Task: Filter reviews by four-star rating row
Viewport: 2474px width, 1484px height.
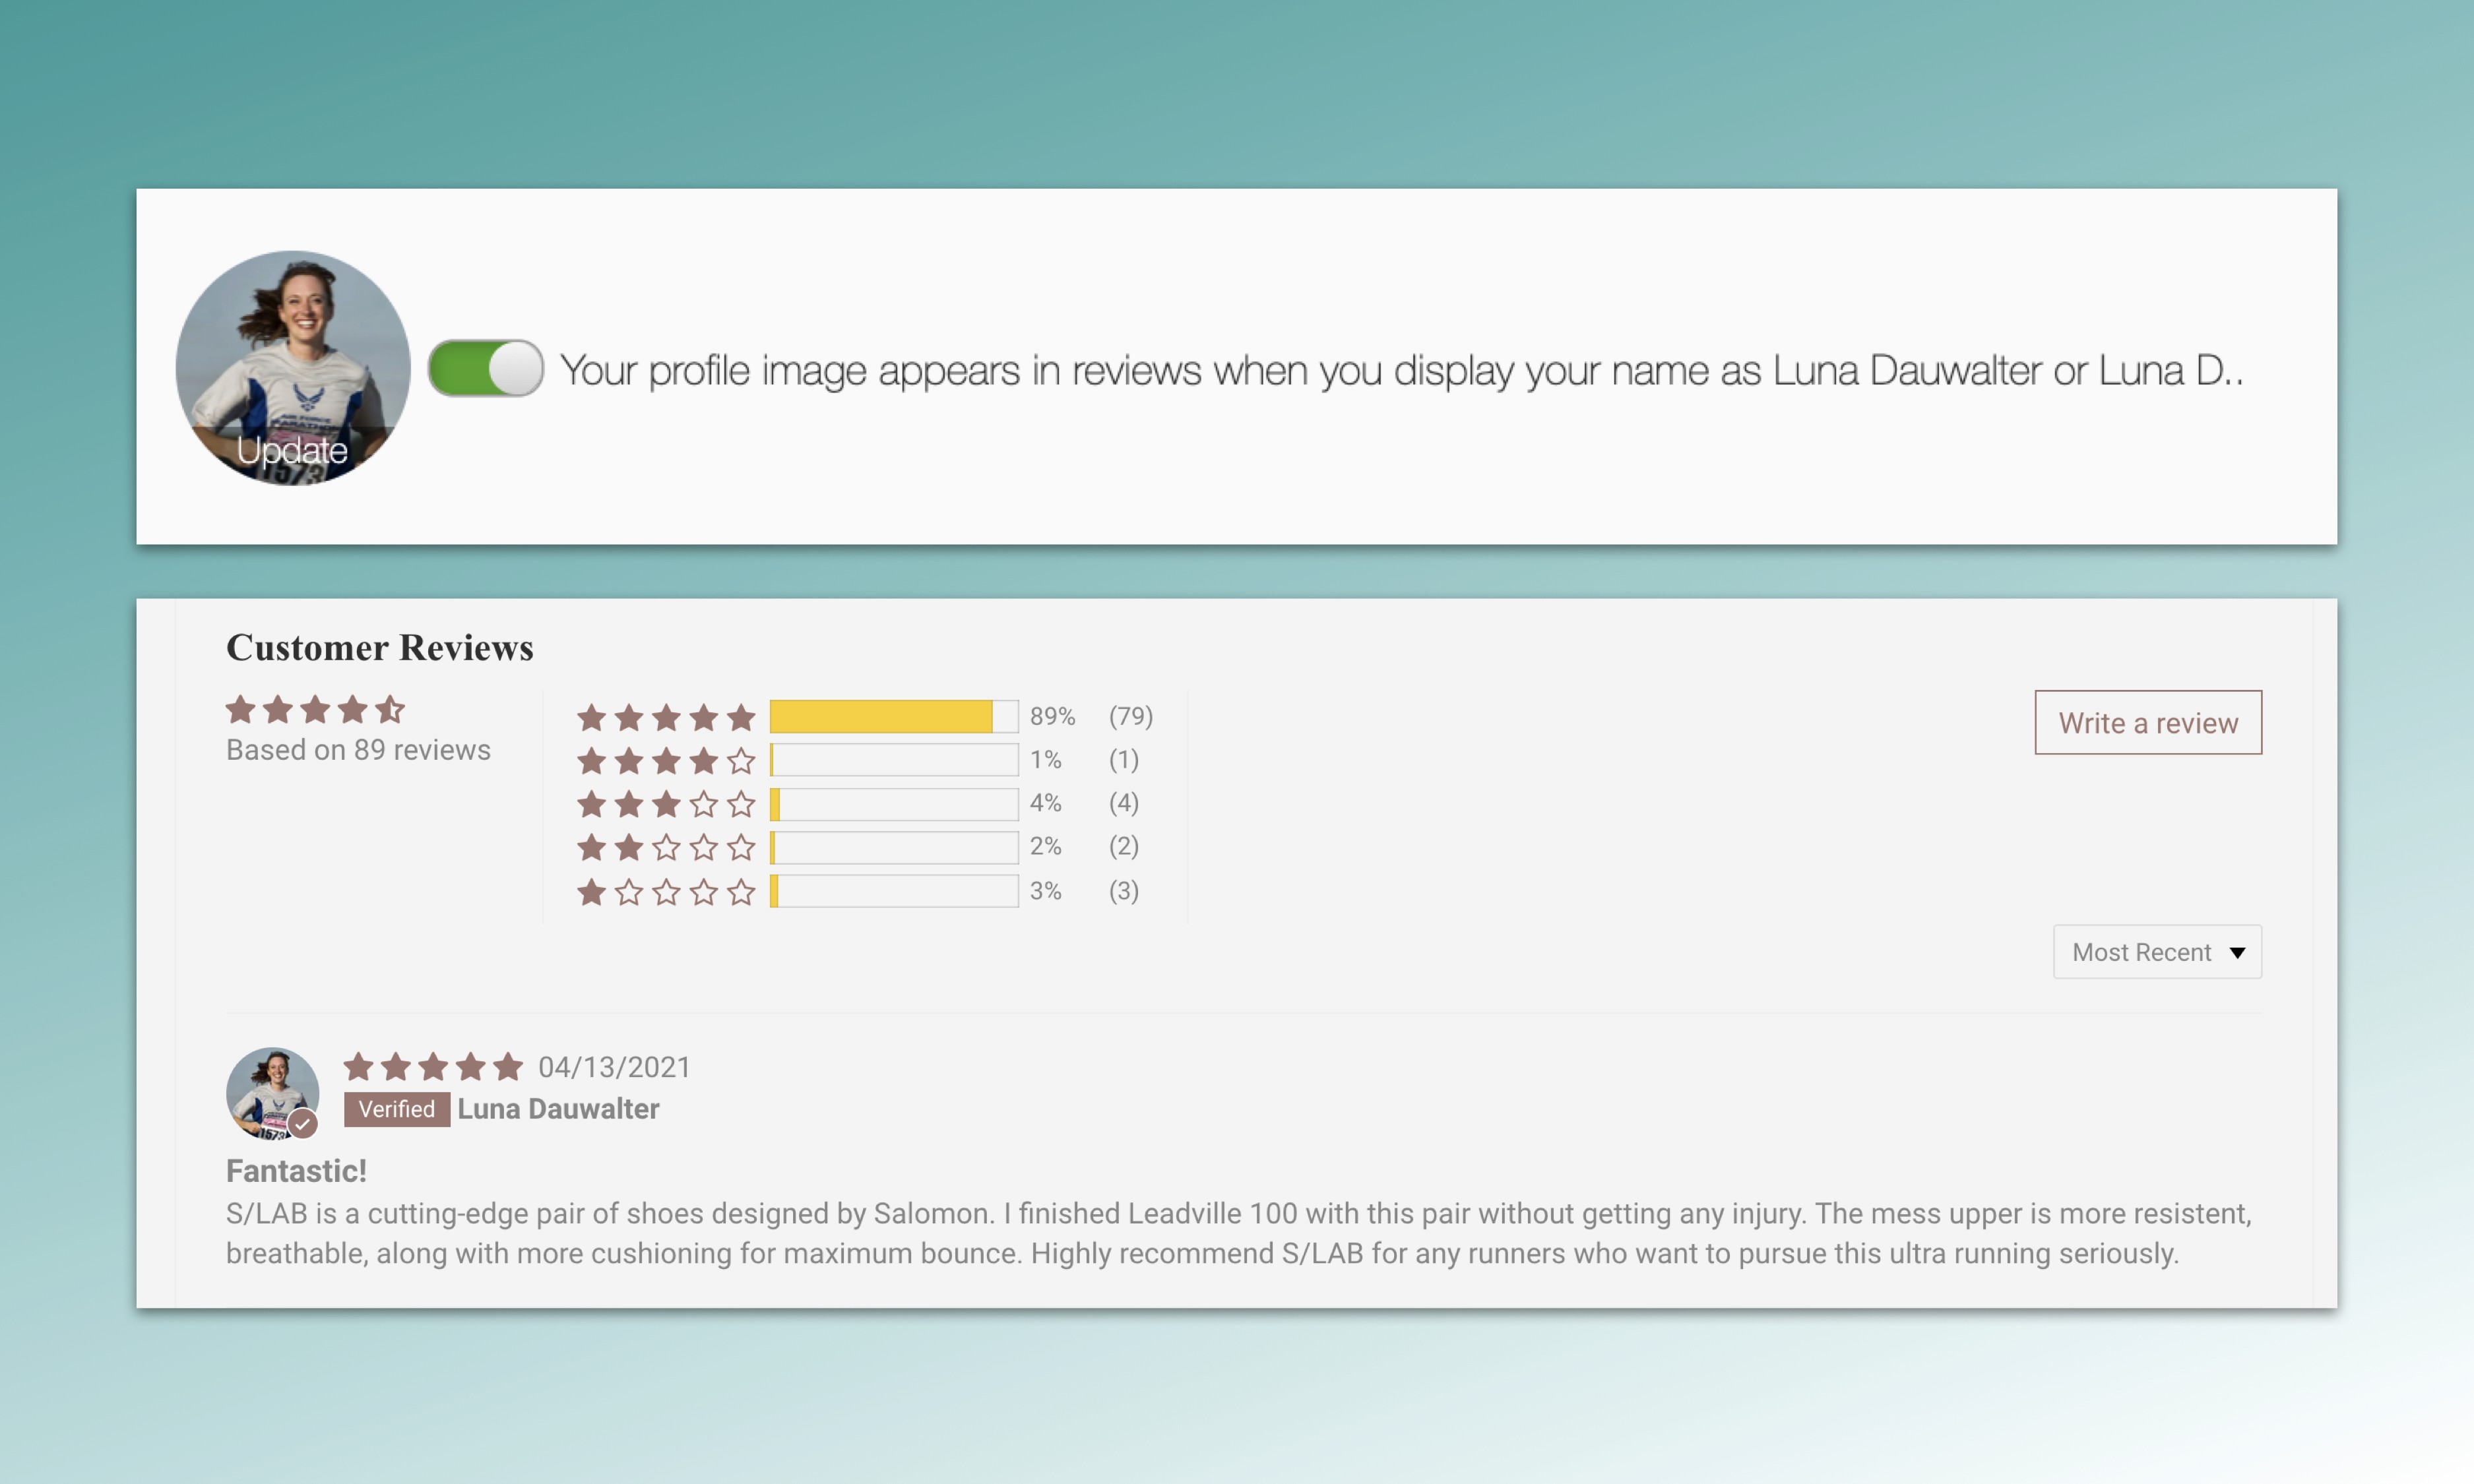Action: 665,761
